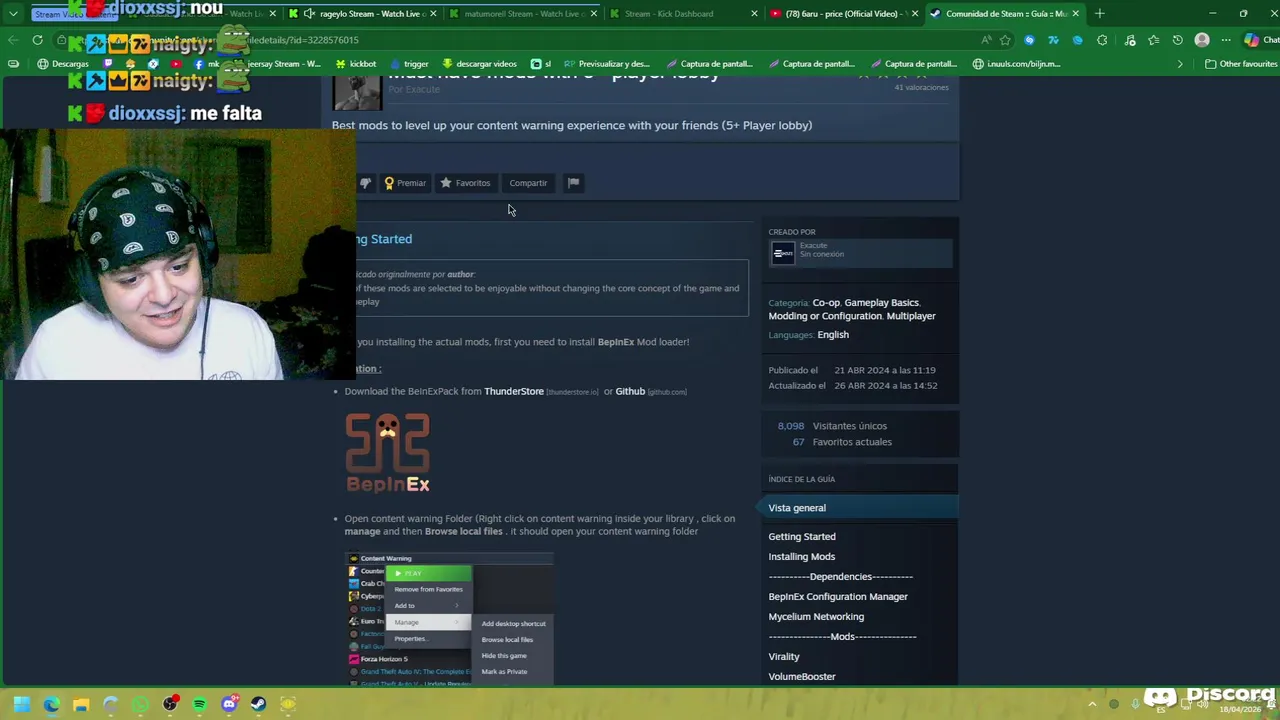
Task: Open the Previsualizar bookmark
Action: click(x=607, y=64)
